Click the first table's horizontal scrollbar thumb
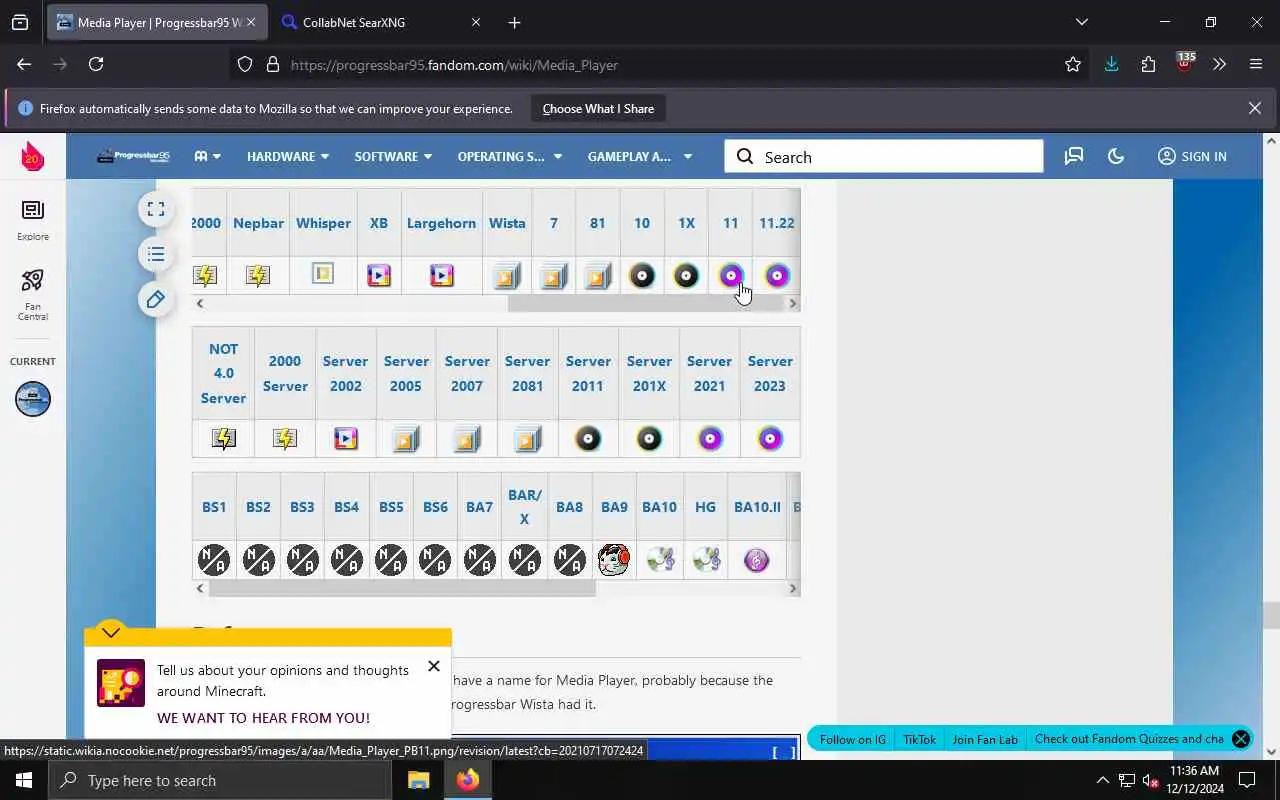 645,303
